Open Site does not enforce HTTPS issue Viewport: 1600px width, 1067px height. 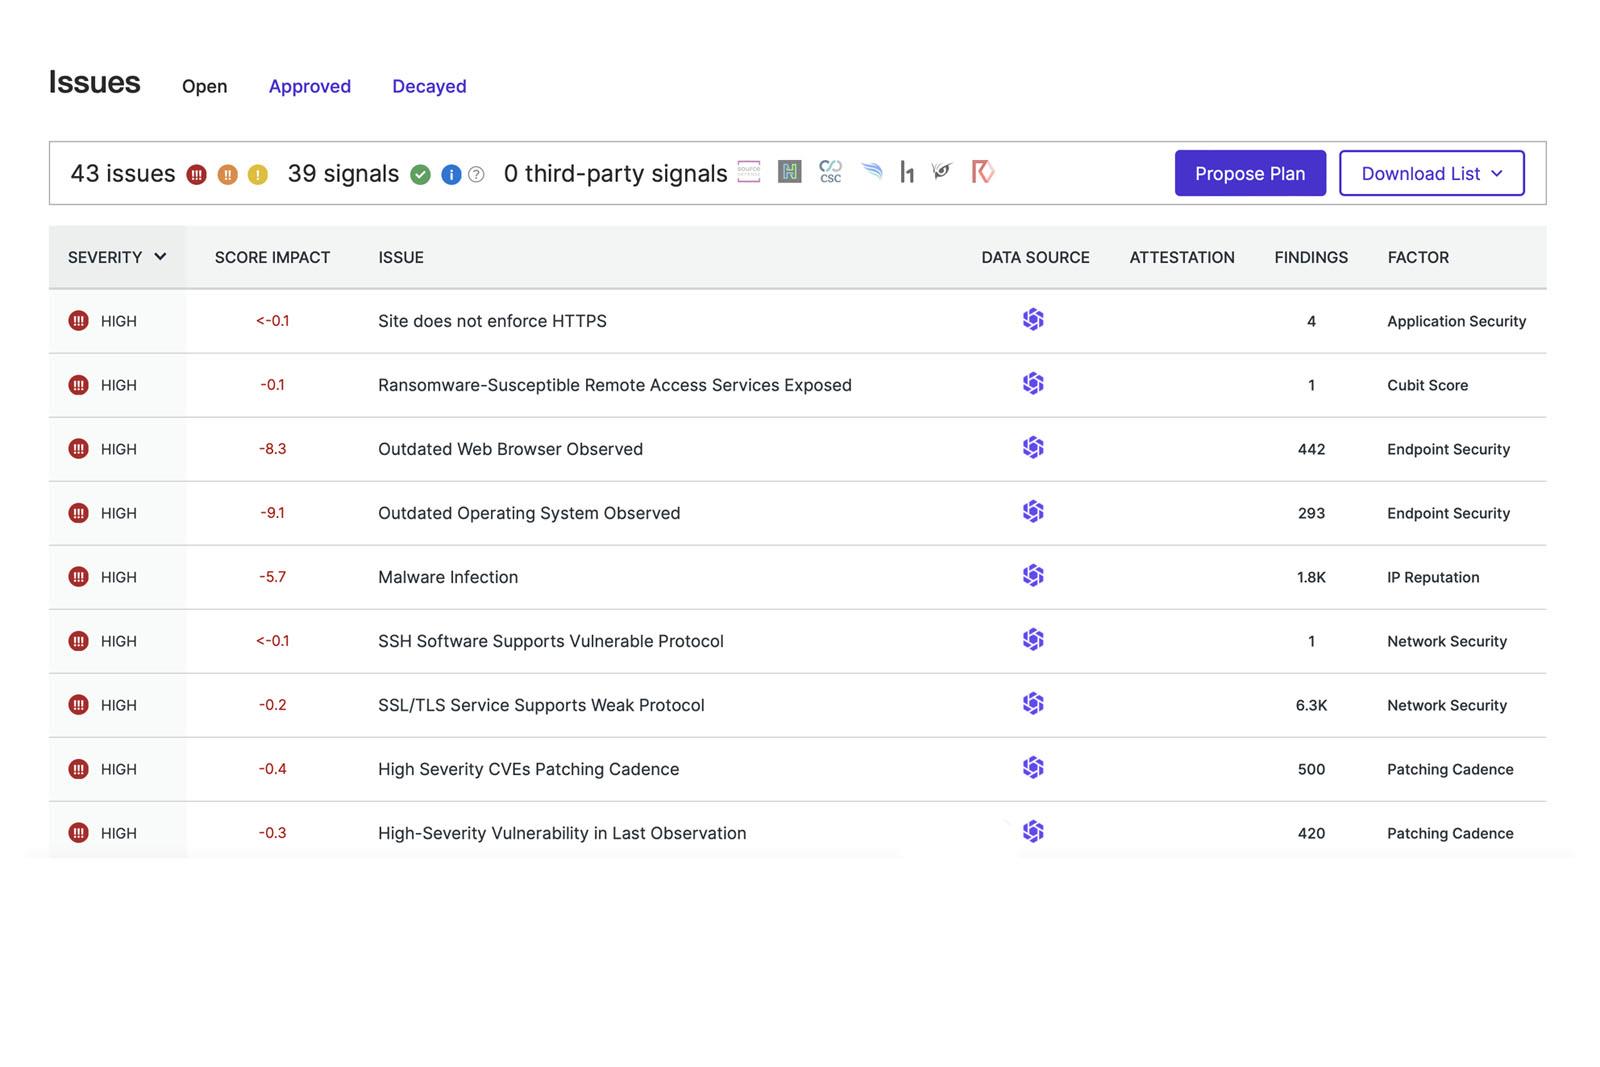click(492, 321)
